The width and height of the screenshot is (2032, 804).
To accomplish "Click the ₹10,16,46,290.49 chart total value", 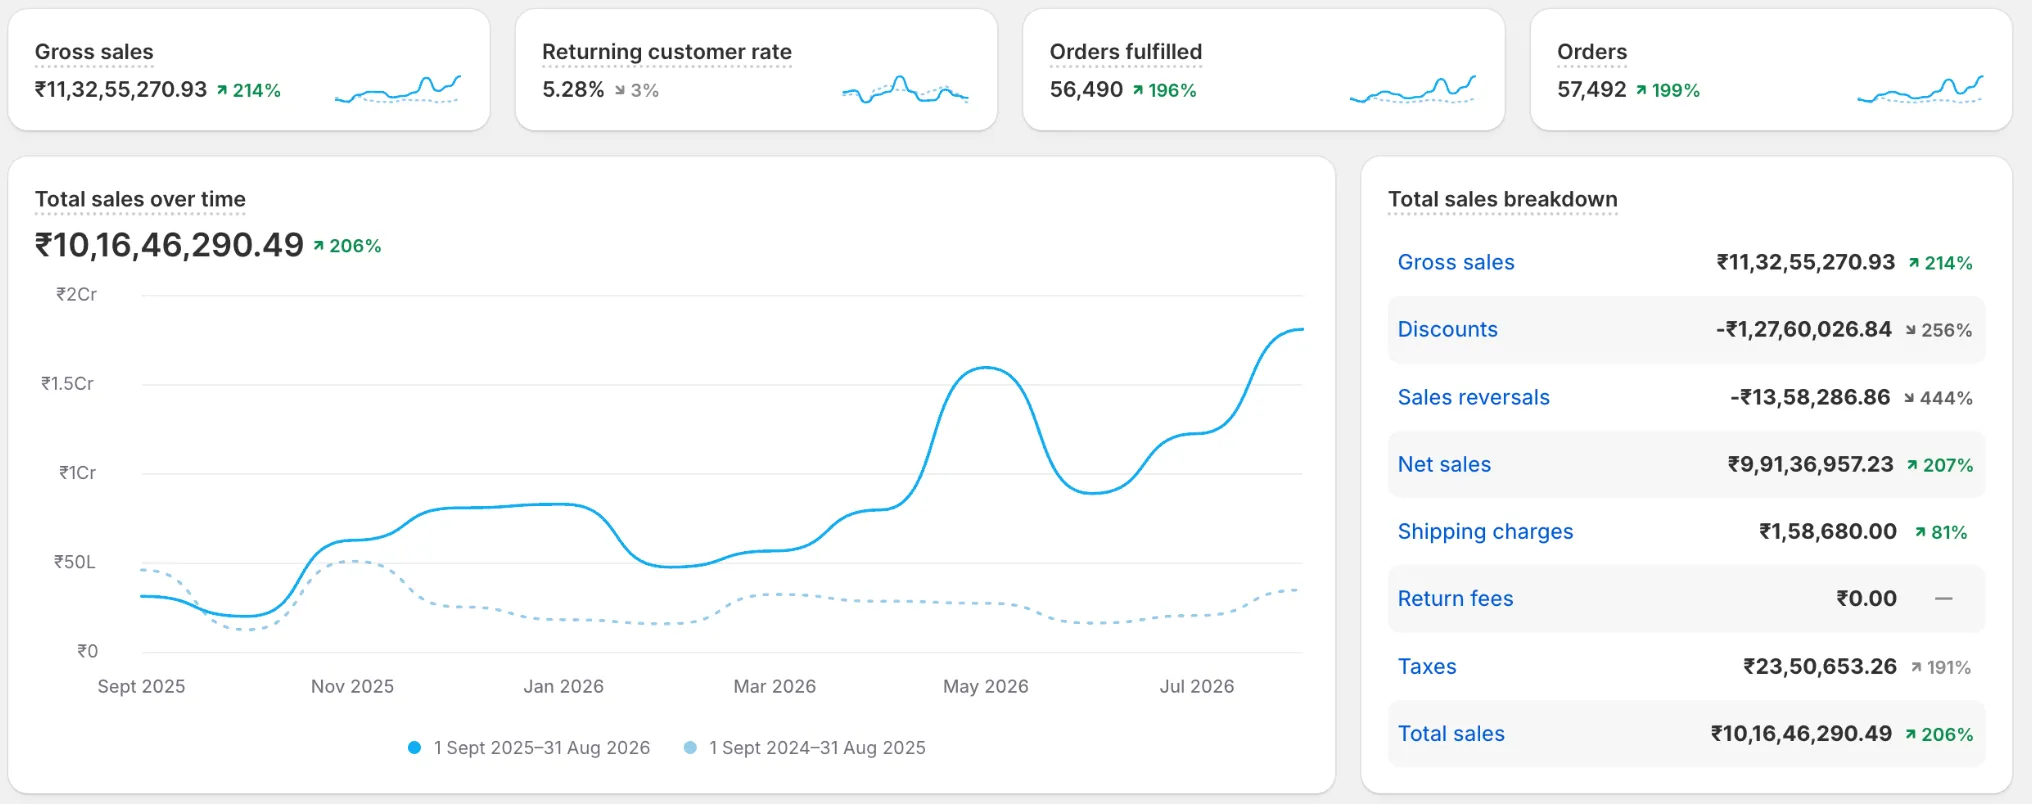I will tap(169, 245).
